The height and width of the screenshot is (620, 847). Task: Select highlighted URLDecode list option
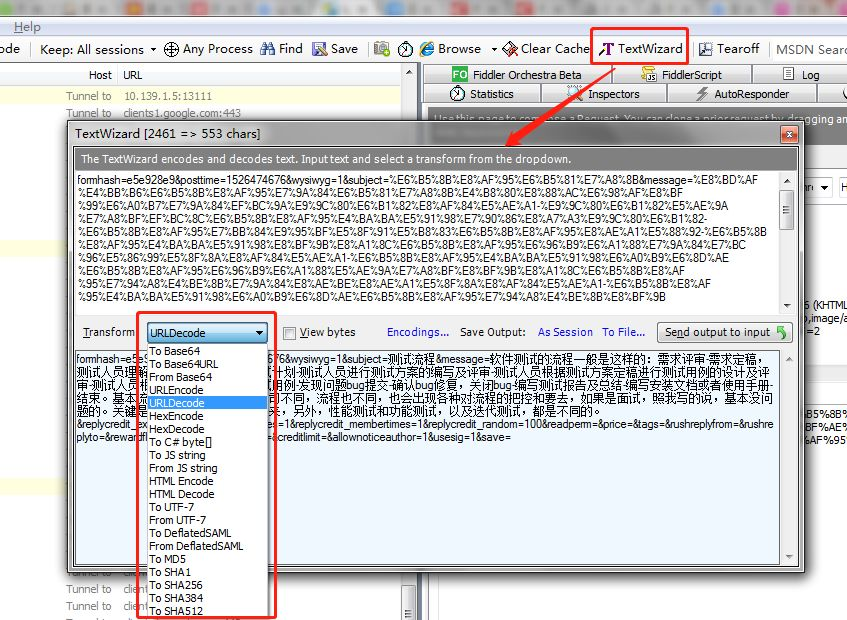207,403
